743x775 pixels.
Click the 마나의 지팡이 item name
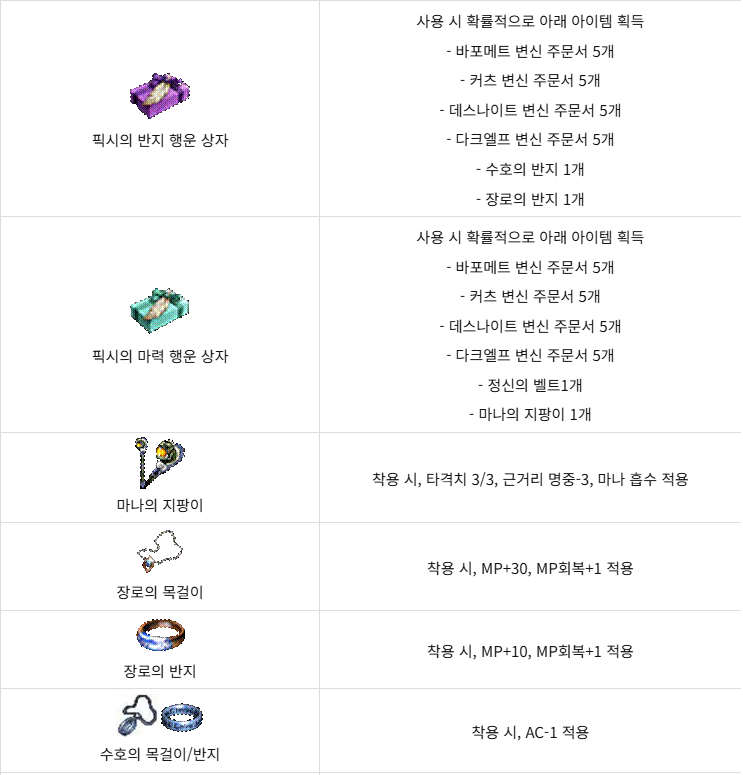coord(160,505)
